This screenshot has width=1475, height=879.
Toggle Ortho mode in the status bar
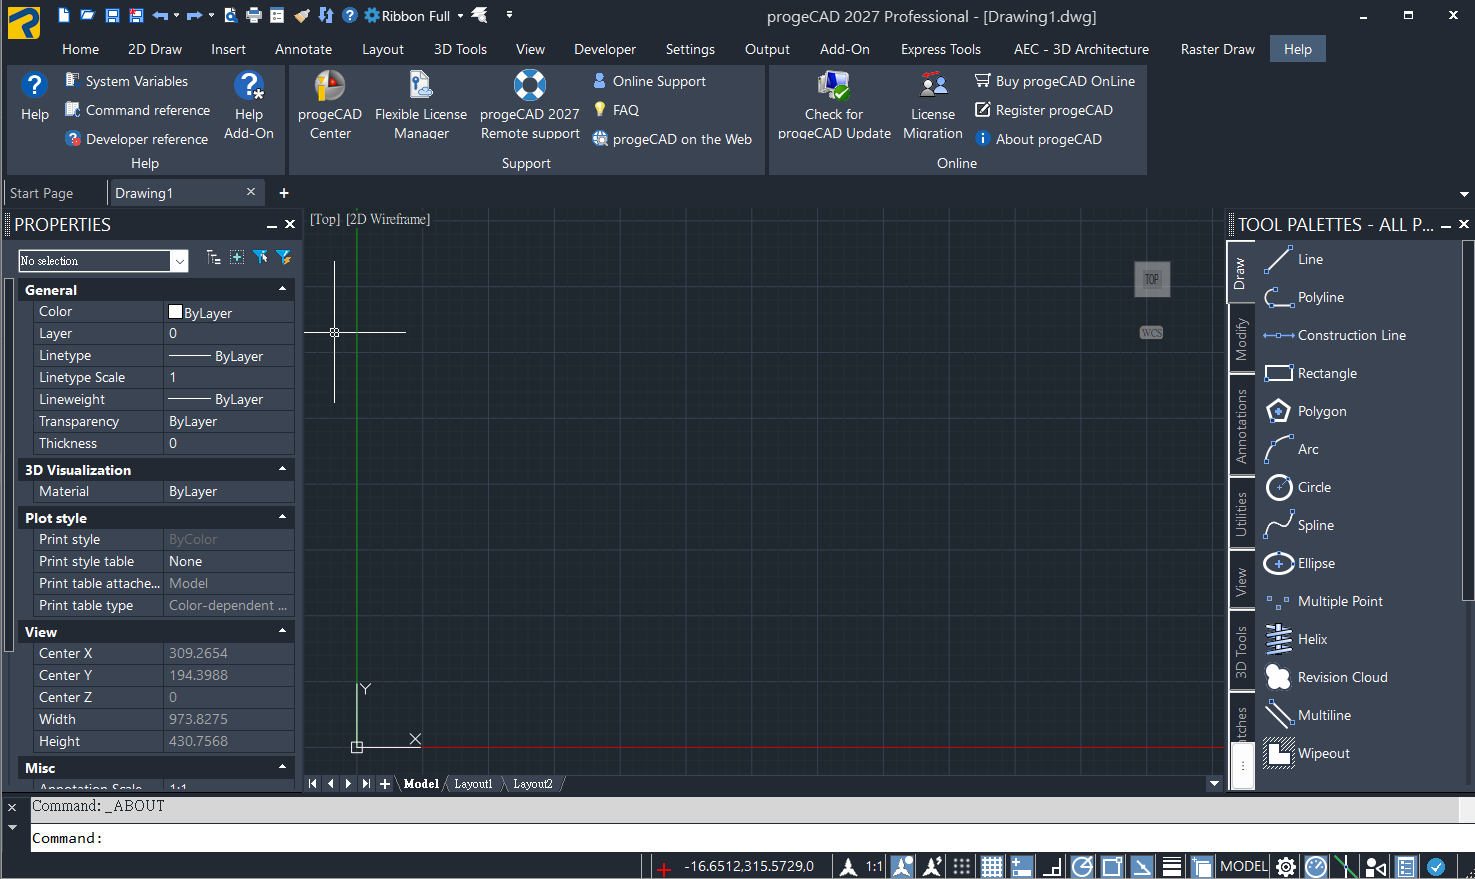point(1052,866)
